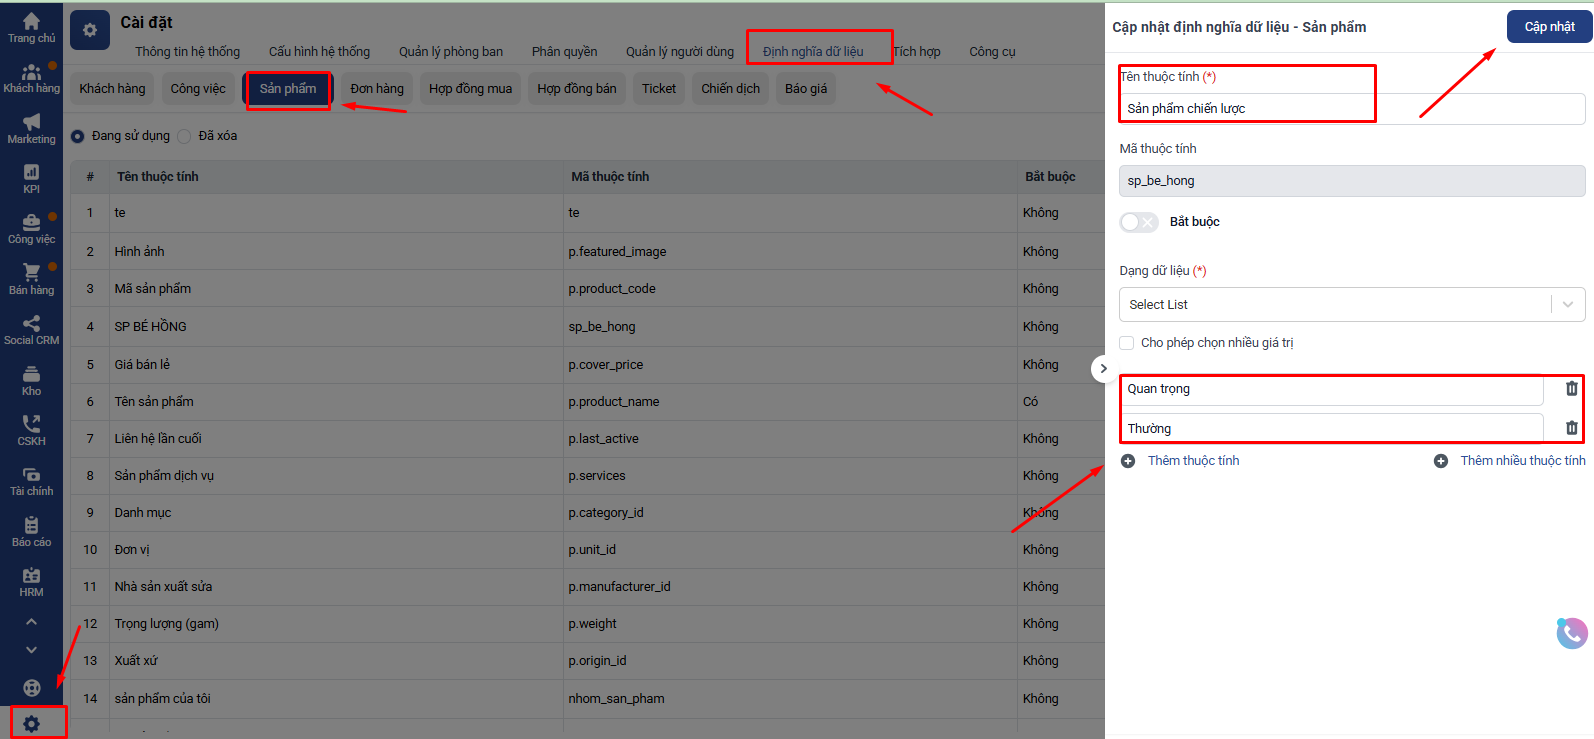Viewport: 1594px width, 739px height.
Task: Select the 'Đơn hàng' data tab
Action: click(x=377, y=89)
